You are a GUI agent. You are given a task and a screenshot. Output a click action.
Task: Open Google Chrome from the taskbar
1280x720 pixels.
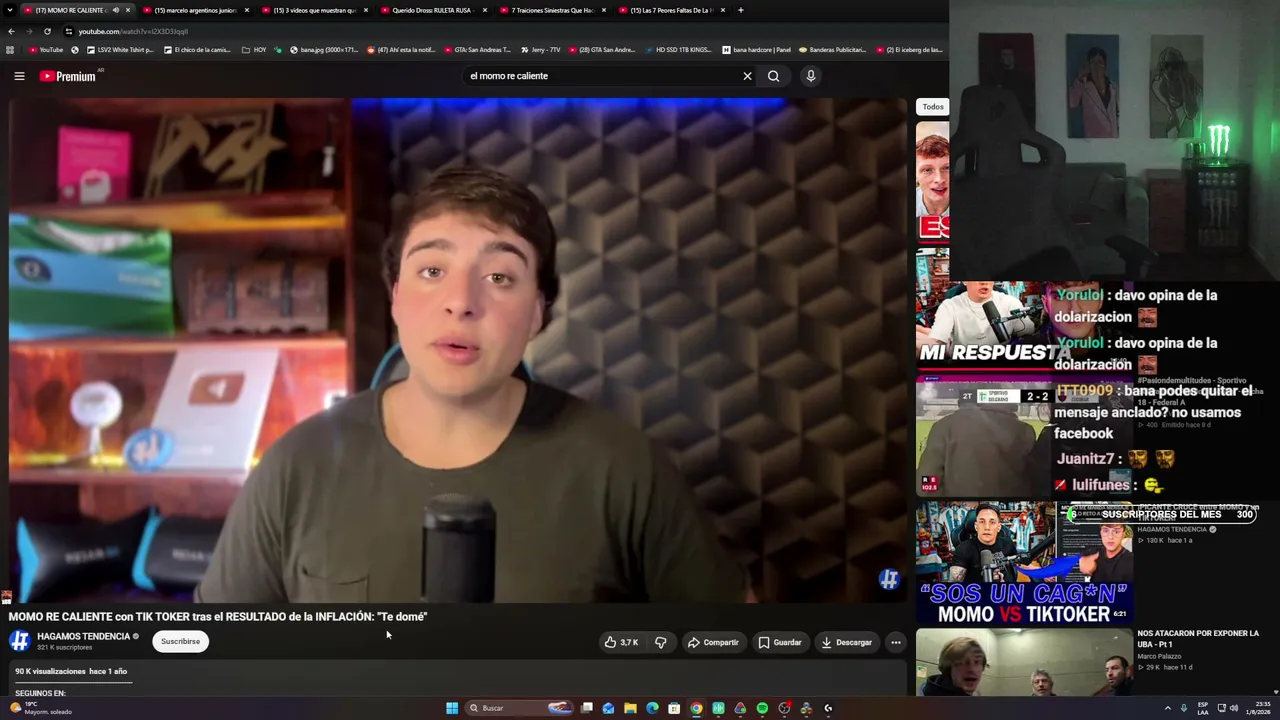coord(696,708)
